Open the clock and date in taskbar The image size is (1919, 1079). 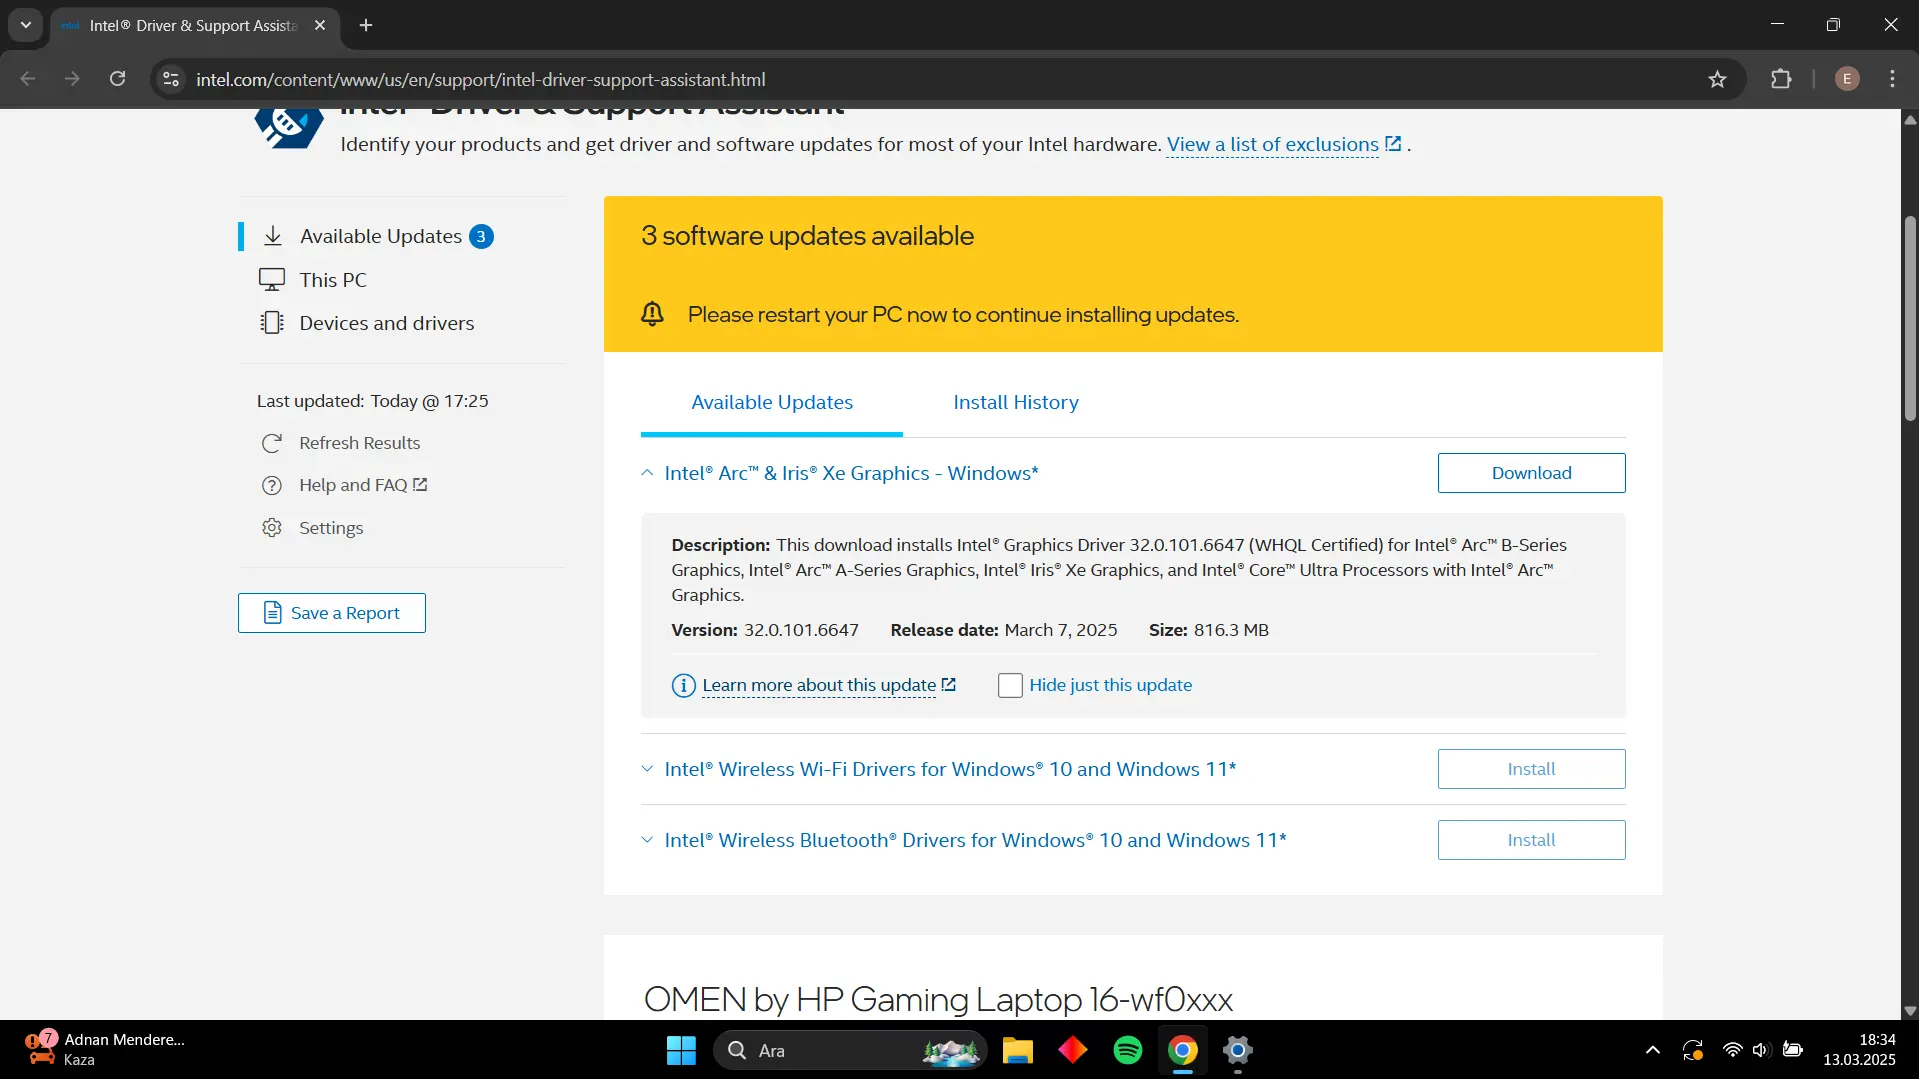coord(1859,1050)
